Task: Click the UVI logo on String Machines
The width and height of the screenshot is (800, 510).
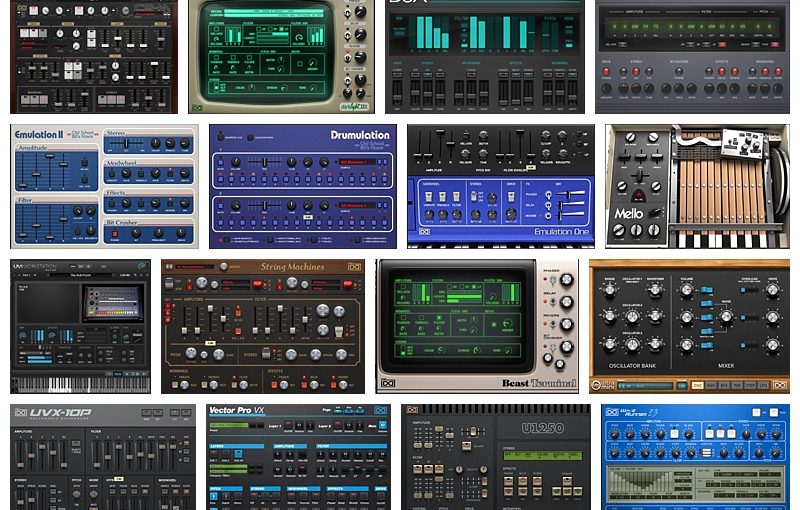Action: (x=354, y=267)
